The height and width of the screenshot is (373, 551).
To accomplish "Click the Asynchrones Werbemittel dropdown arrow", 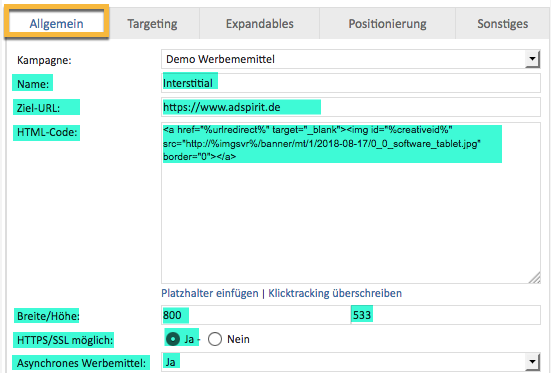I will 532,362.
